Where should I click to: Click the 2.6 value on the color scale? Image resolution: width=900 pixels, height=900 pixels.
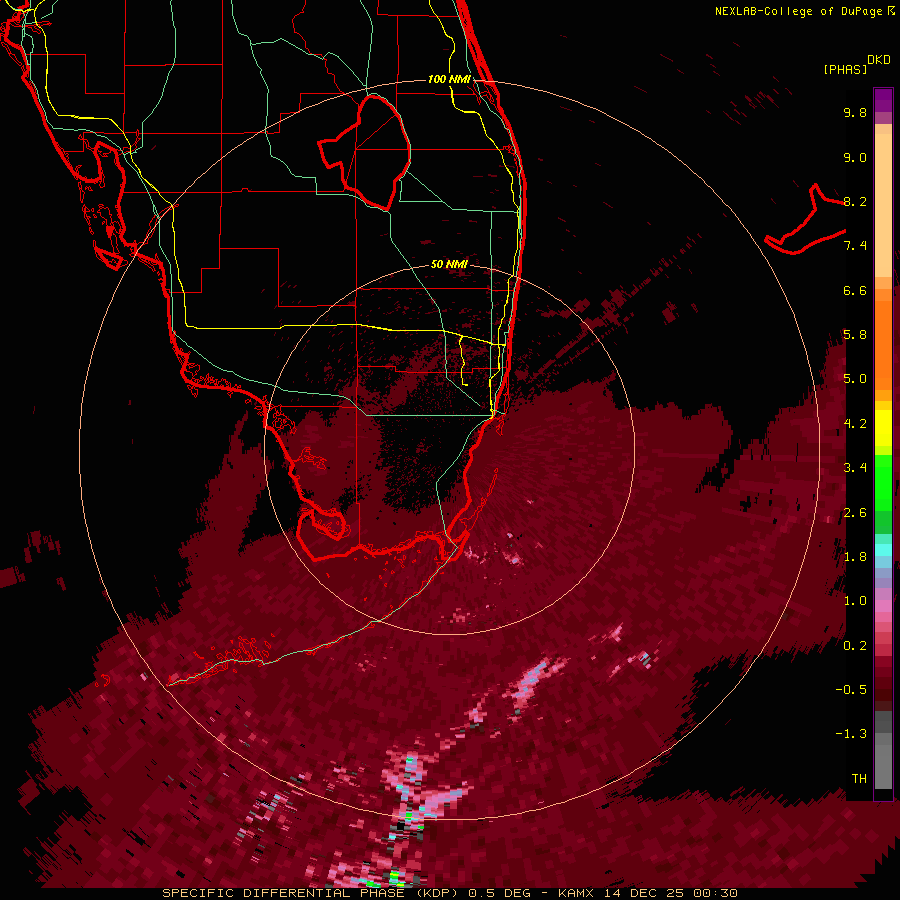tap(855, 513)
